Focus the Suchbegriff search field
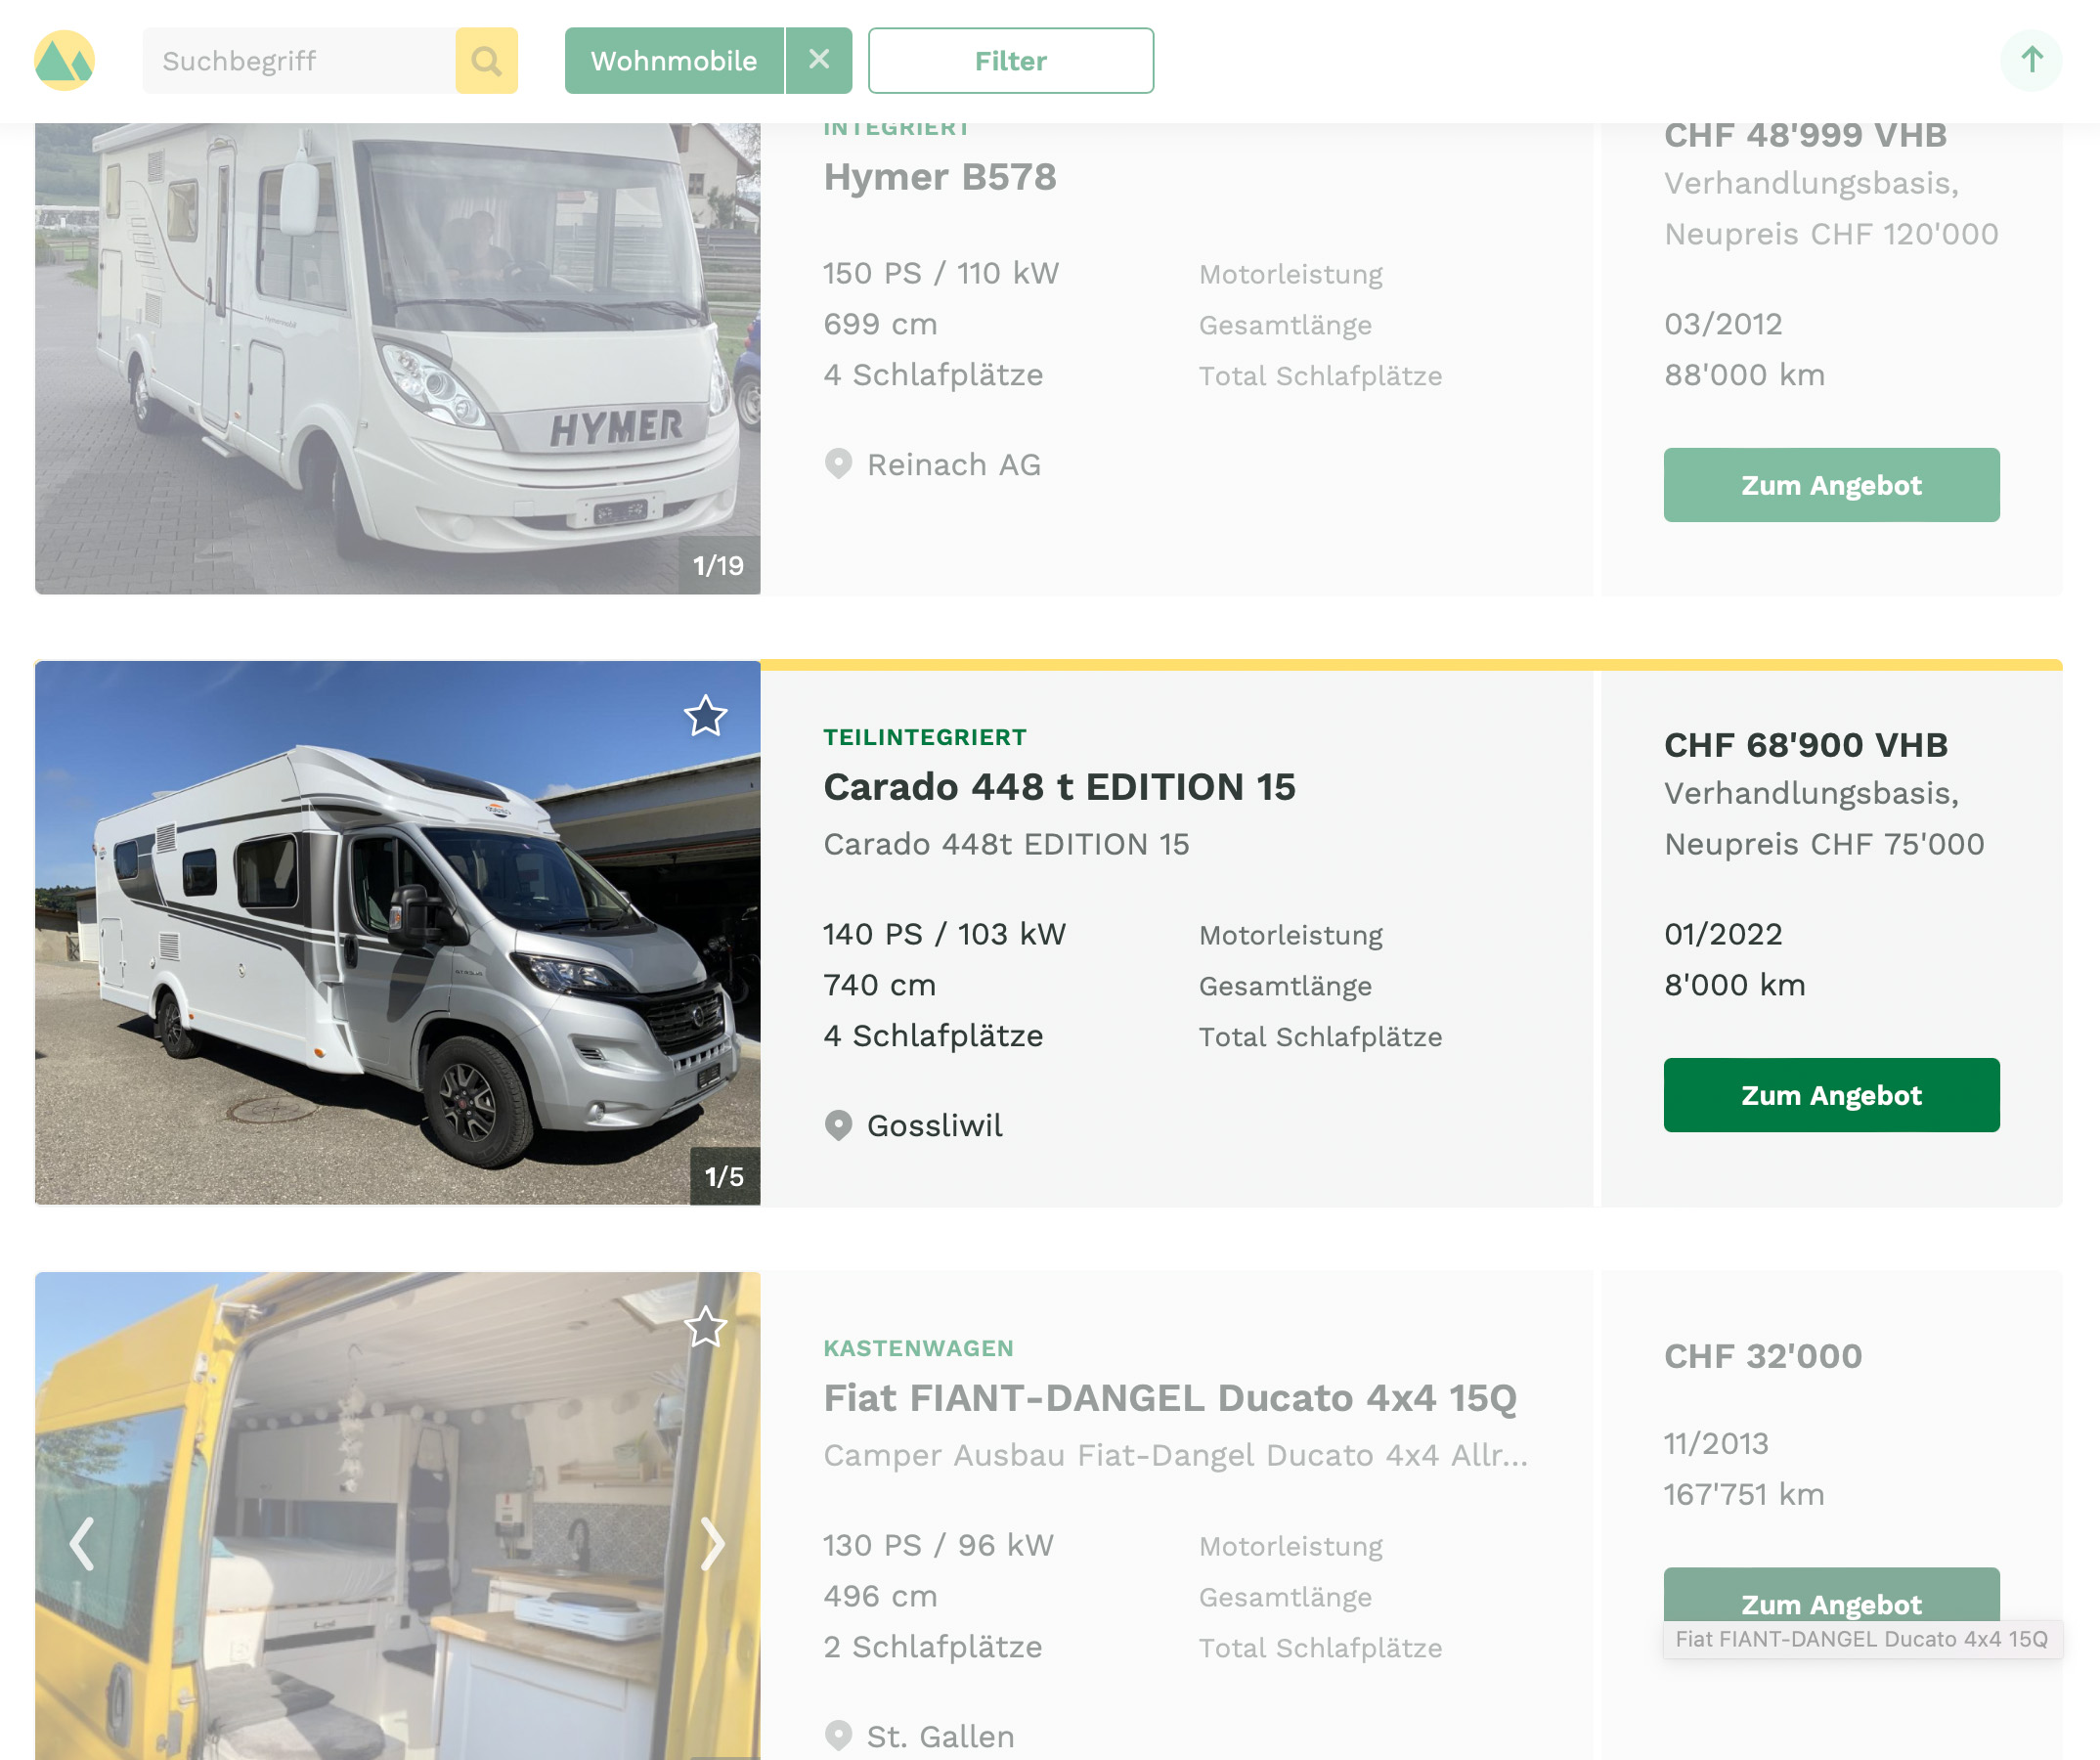2100x1760 pixels. click(299, 61)
